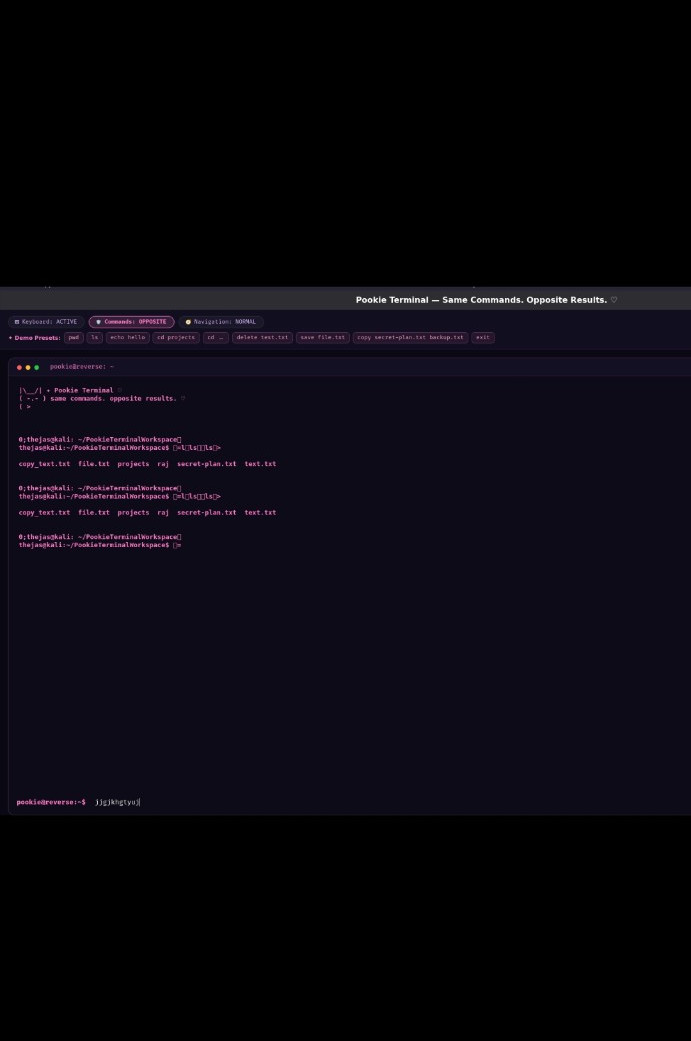Toggle the Keyboard: ACTIVE pill
Screen dimensions: 691x1041
point(46,322)
